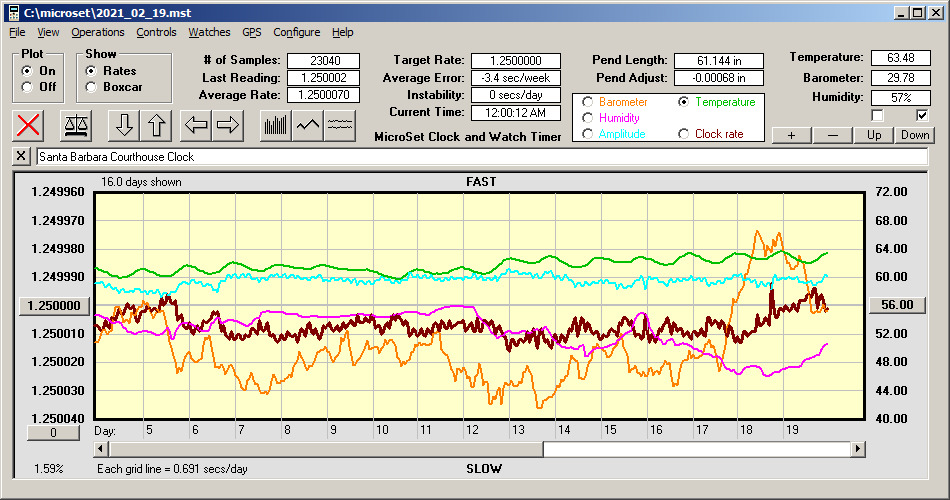Screen dimensions: 950x500
Task: Click the up arrow toolbar button
Action: (156, 125)
